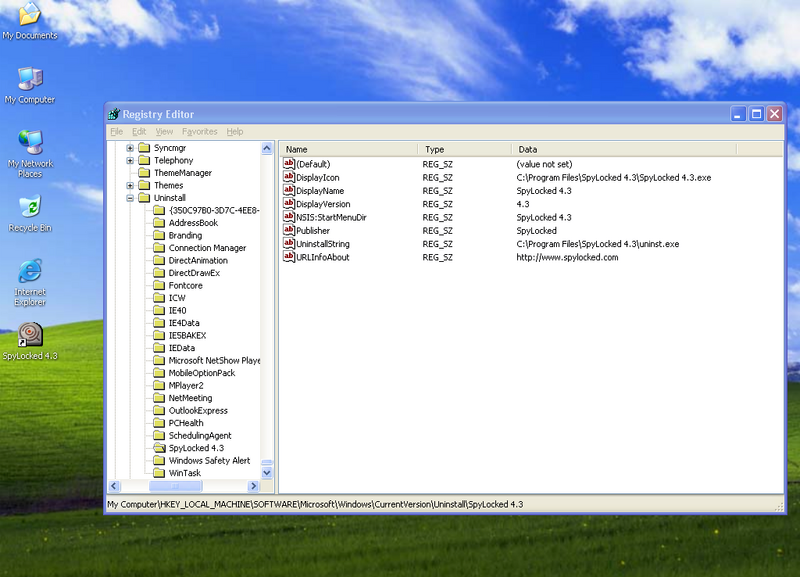Close the Registry Editor window

[x=774, y=114]
